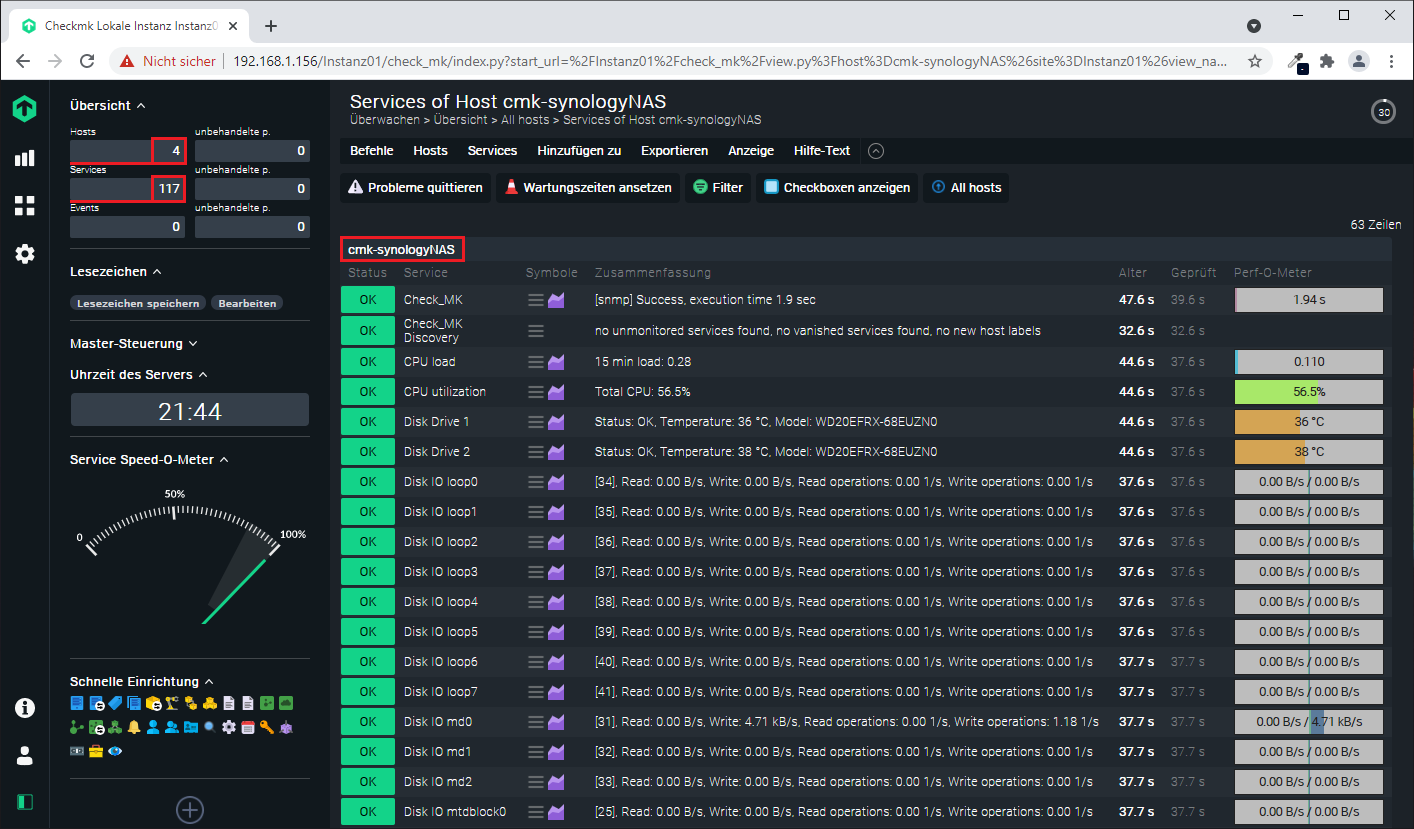Click the add snap-in plus icon
The width and height of the screenshot is (1414, 829).
pos(189,809)
